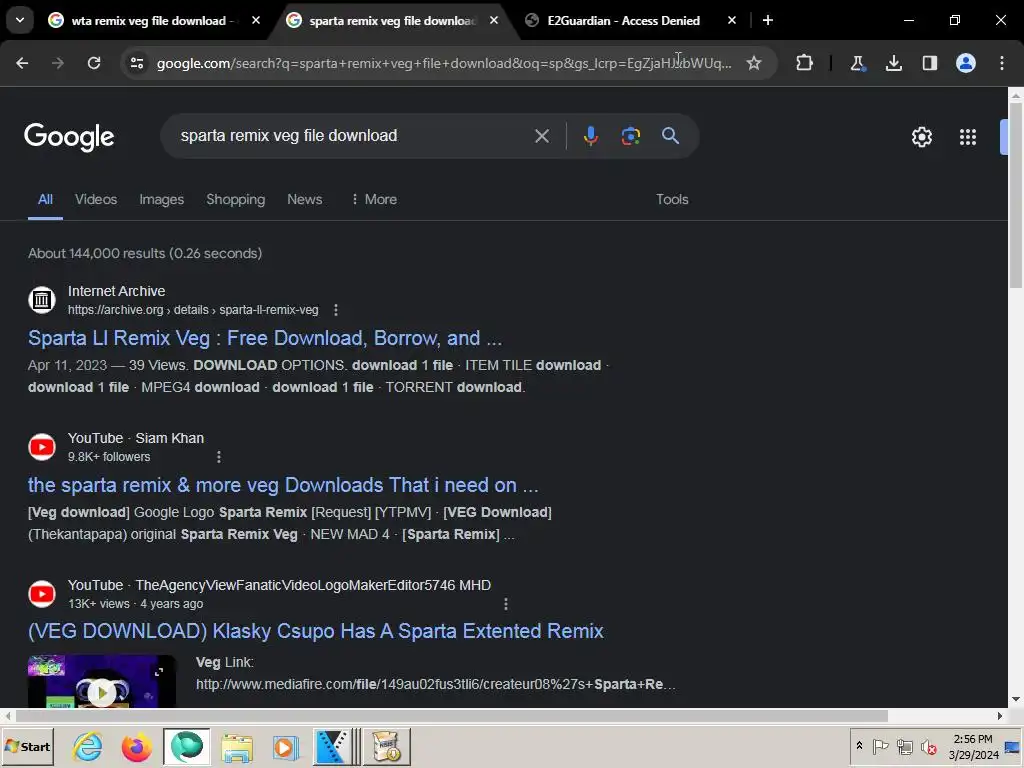1024x768 pixels.
Task: Close the wta remix veg tab
Action: [256, 20]
